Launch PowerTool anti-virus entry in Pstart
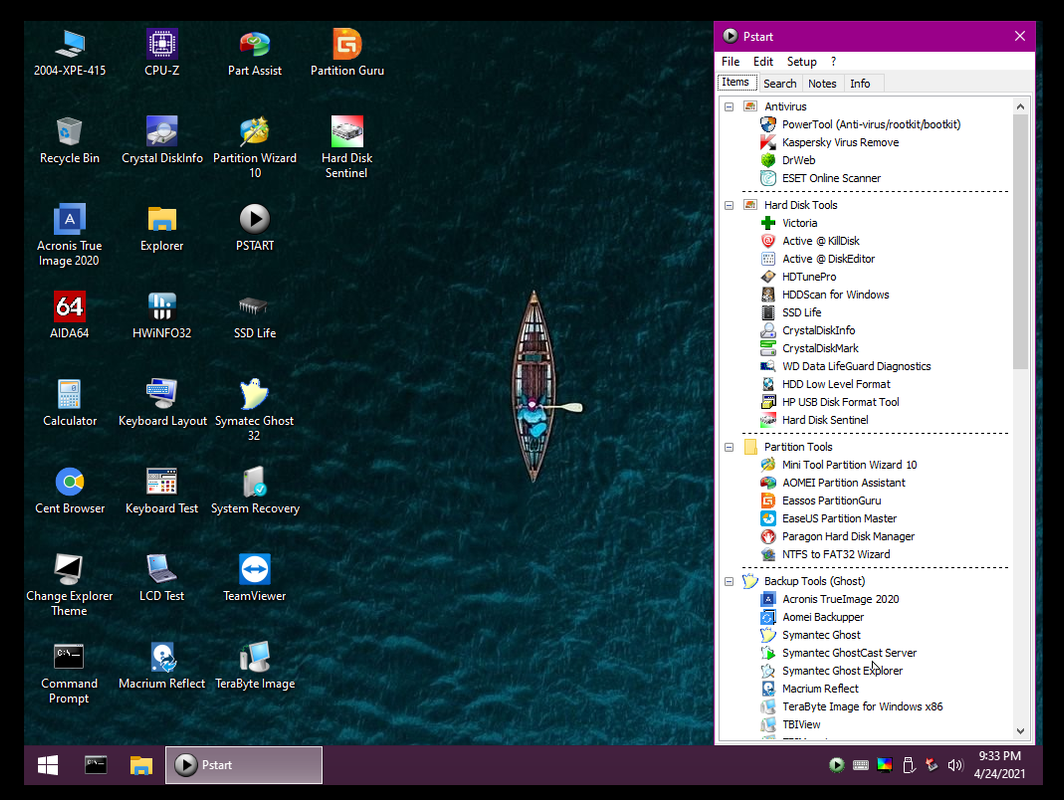 pos(860,124)
